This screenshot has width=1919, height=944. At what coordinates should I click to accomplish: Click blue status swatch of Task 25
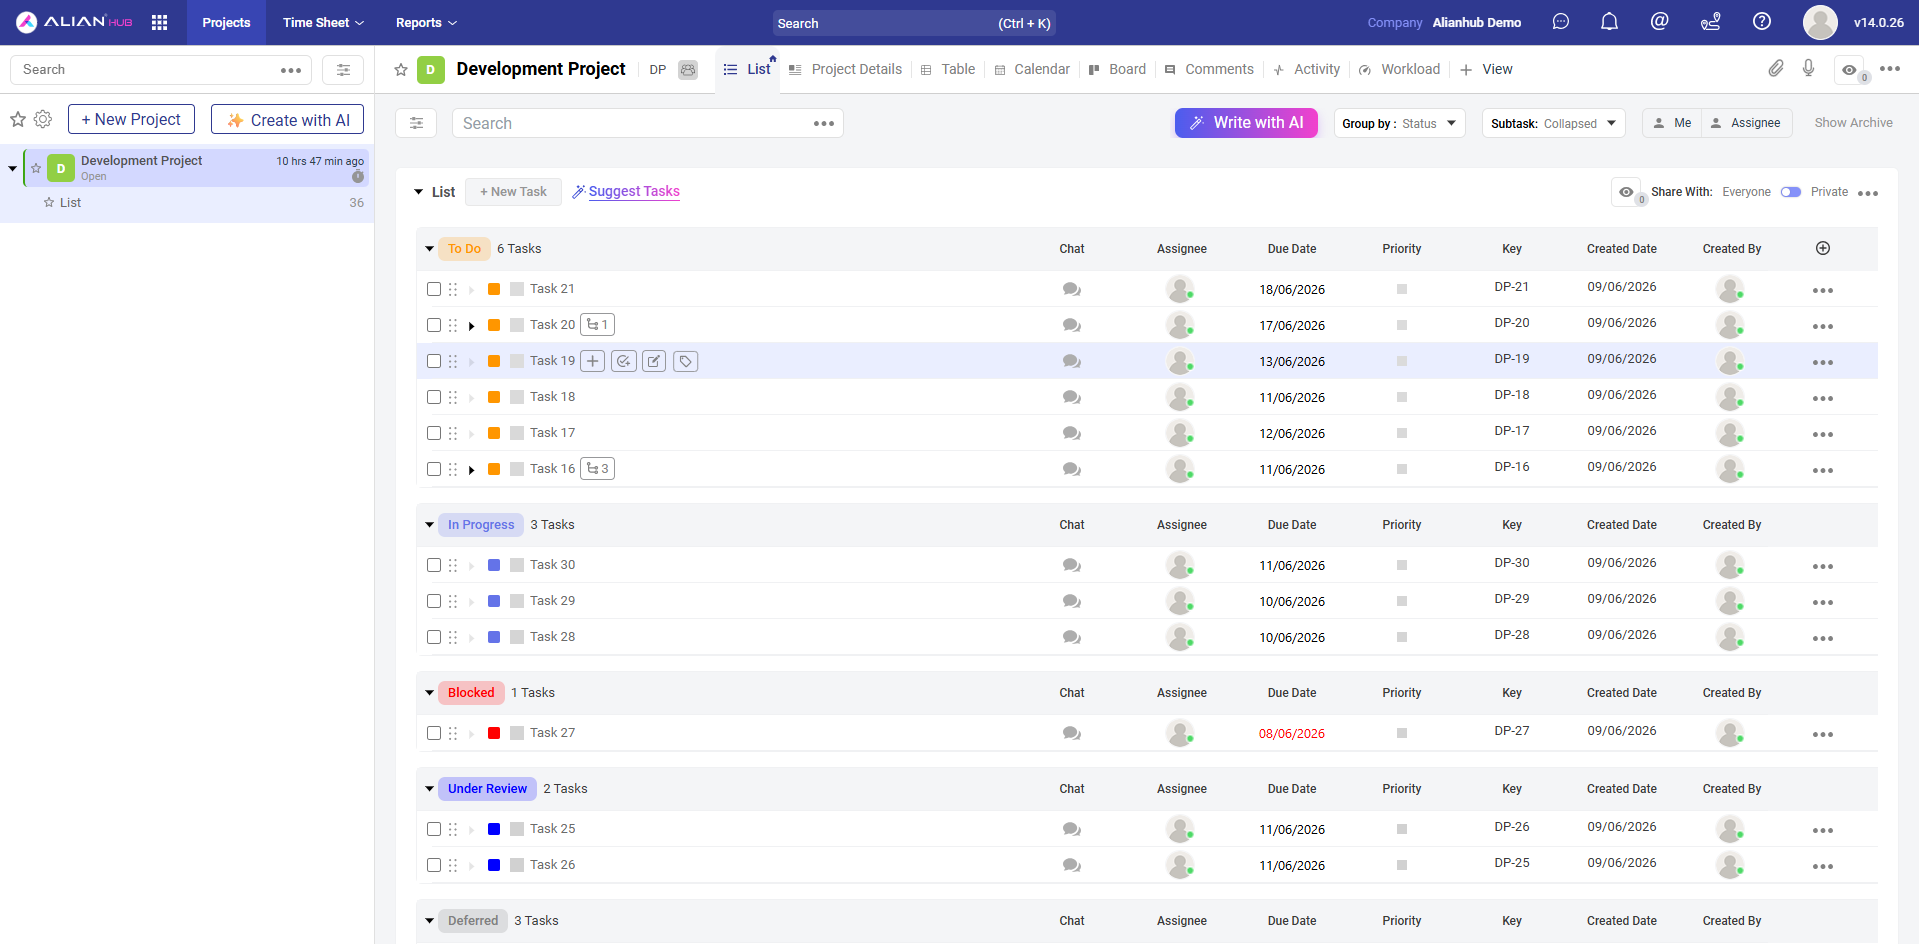pyautogui.click(x=494, y=829)
